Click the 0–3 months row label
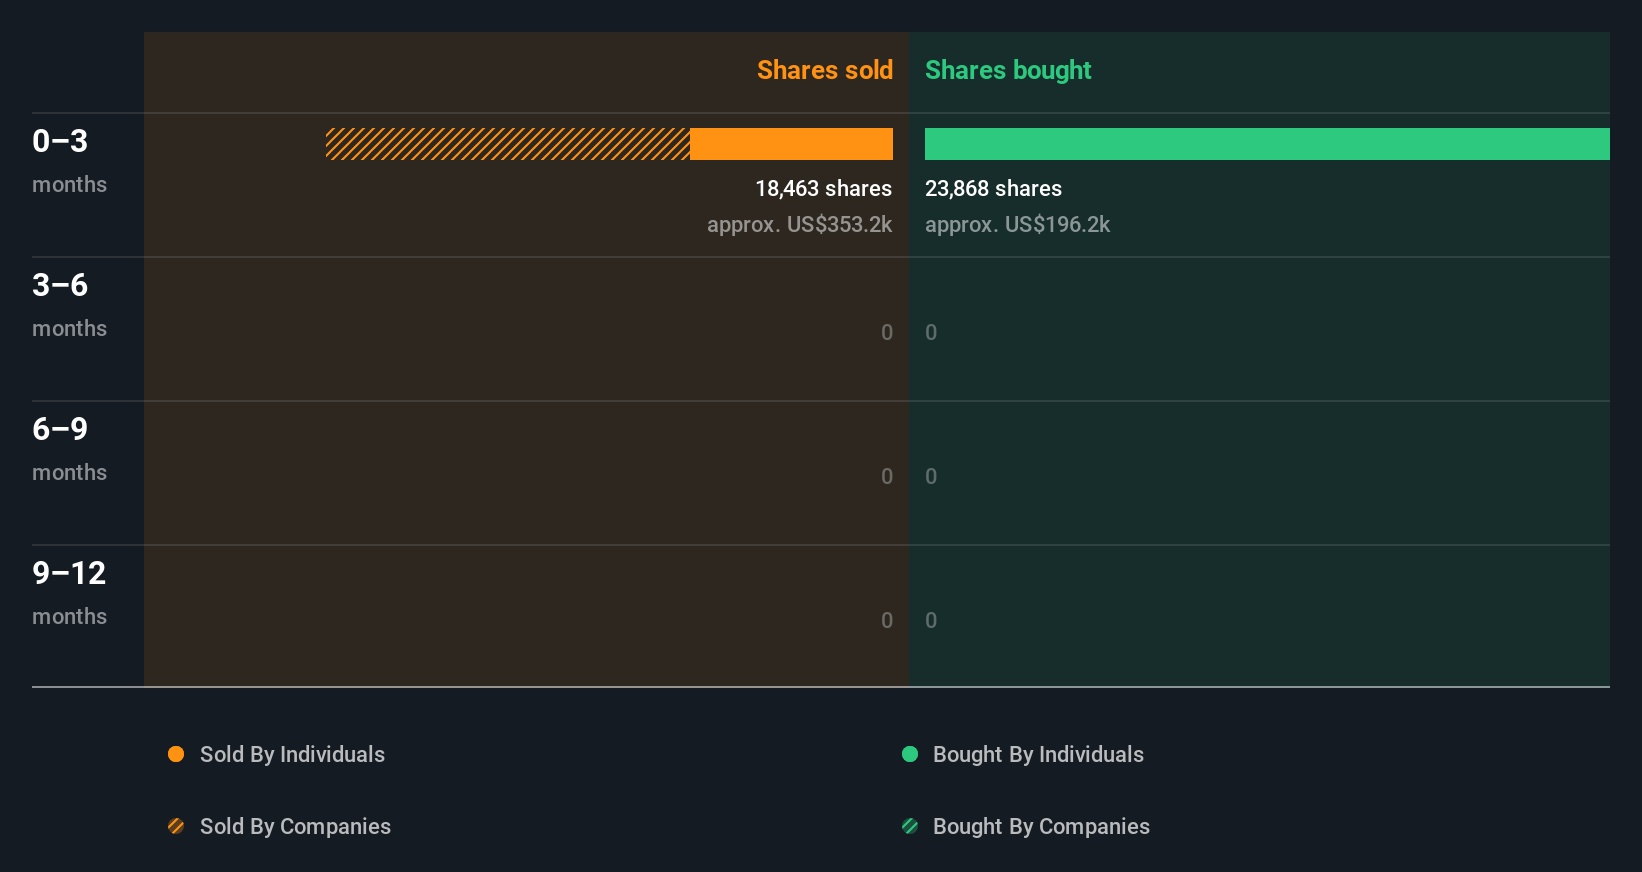The width and height of the screenshot is (1642, 872). point(69,161)
